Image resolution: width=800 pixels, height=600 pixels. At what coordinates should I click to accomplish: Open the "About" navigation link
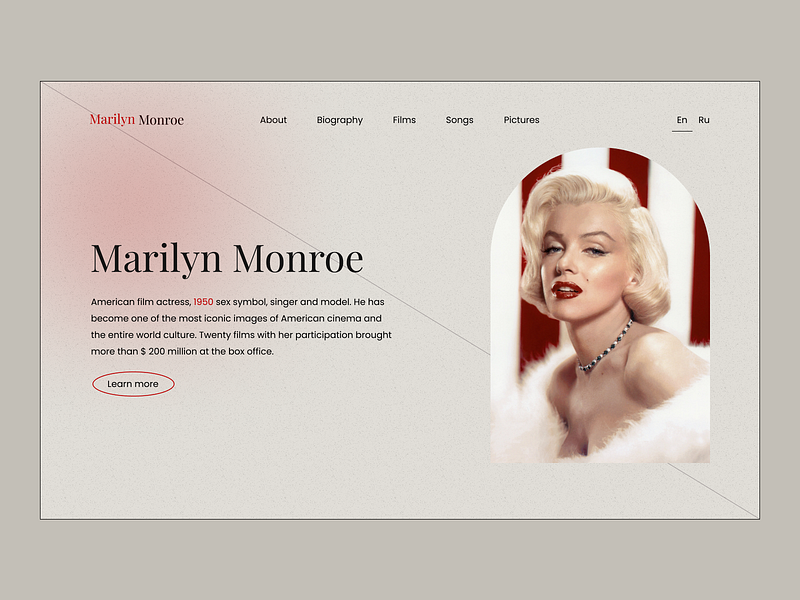coord(273,120)
